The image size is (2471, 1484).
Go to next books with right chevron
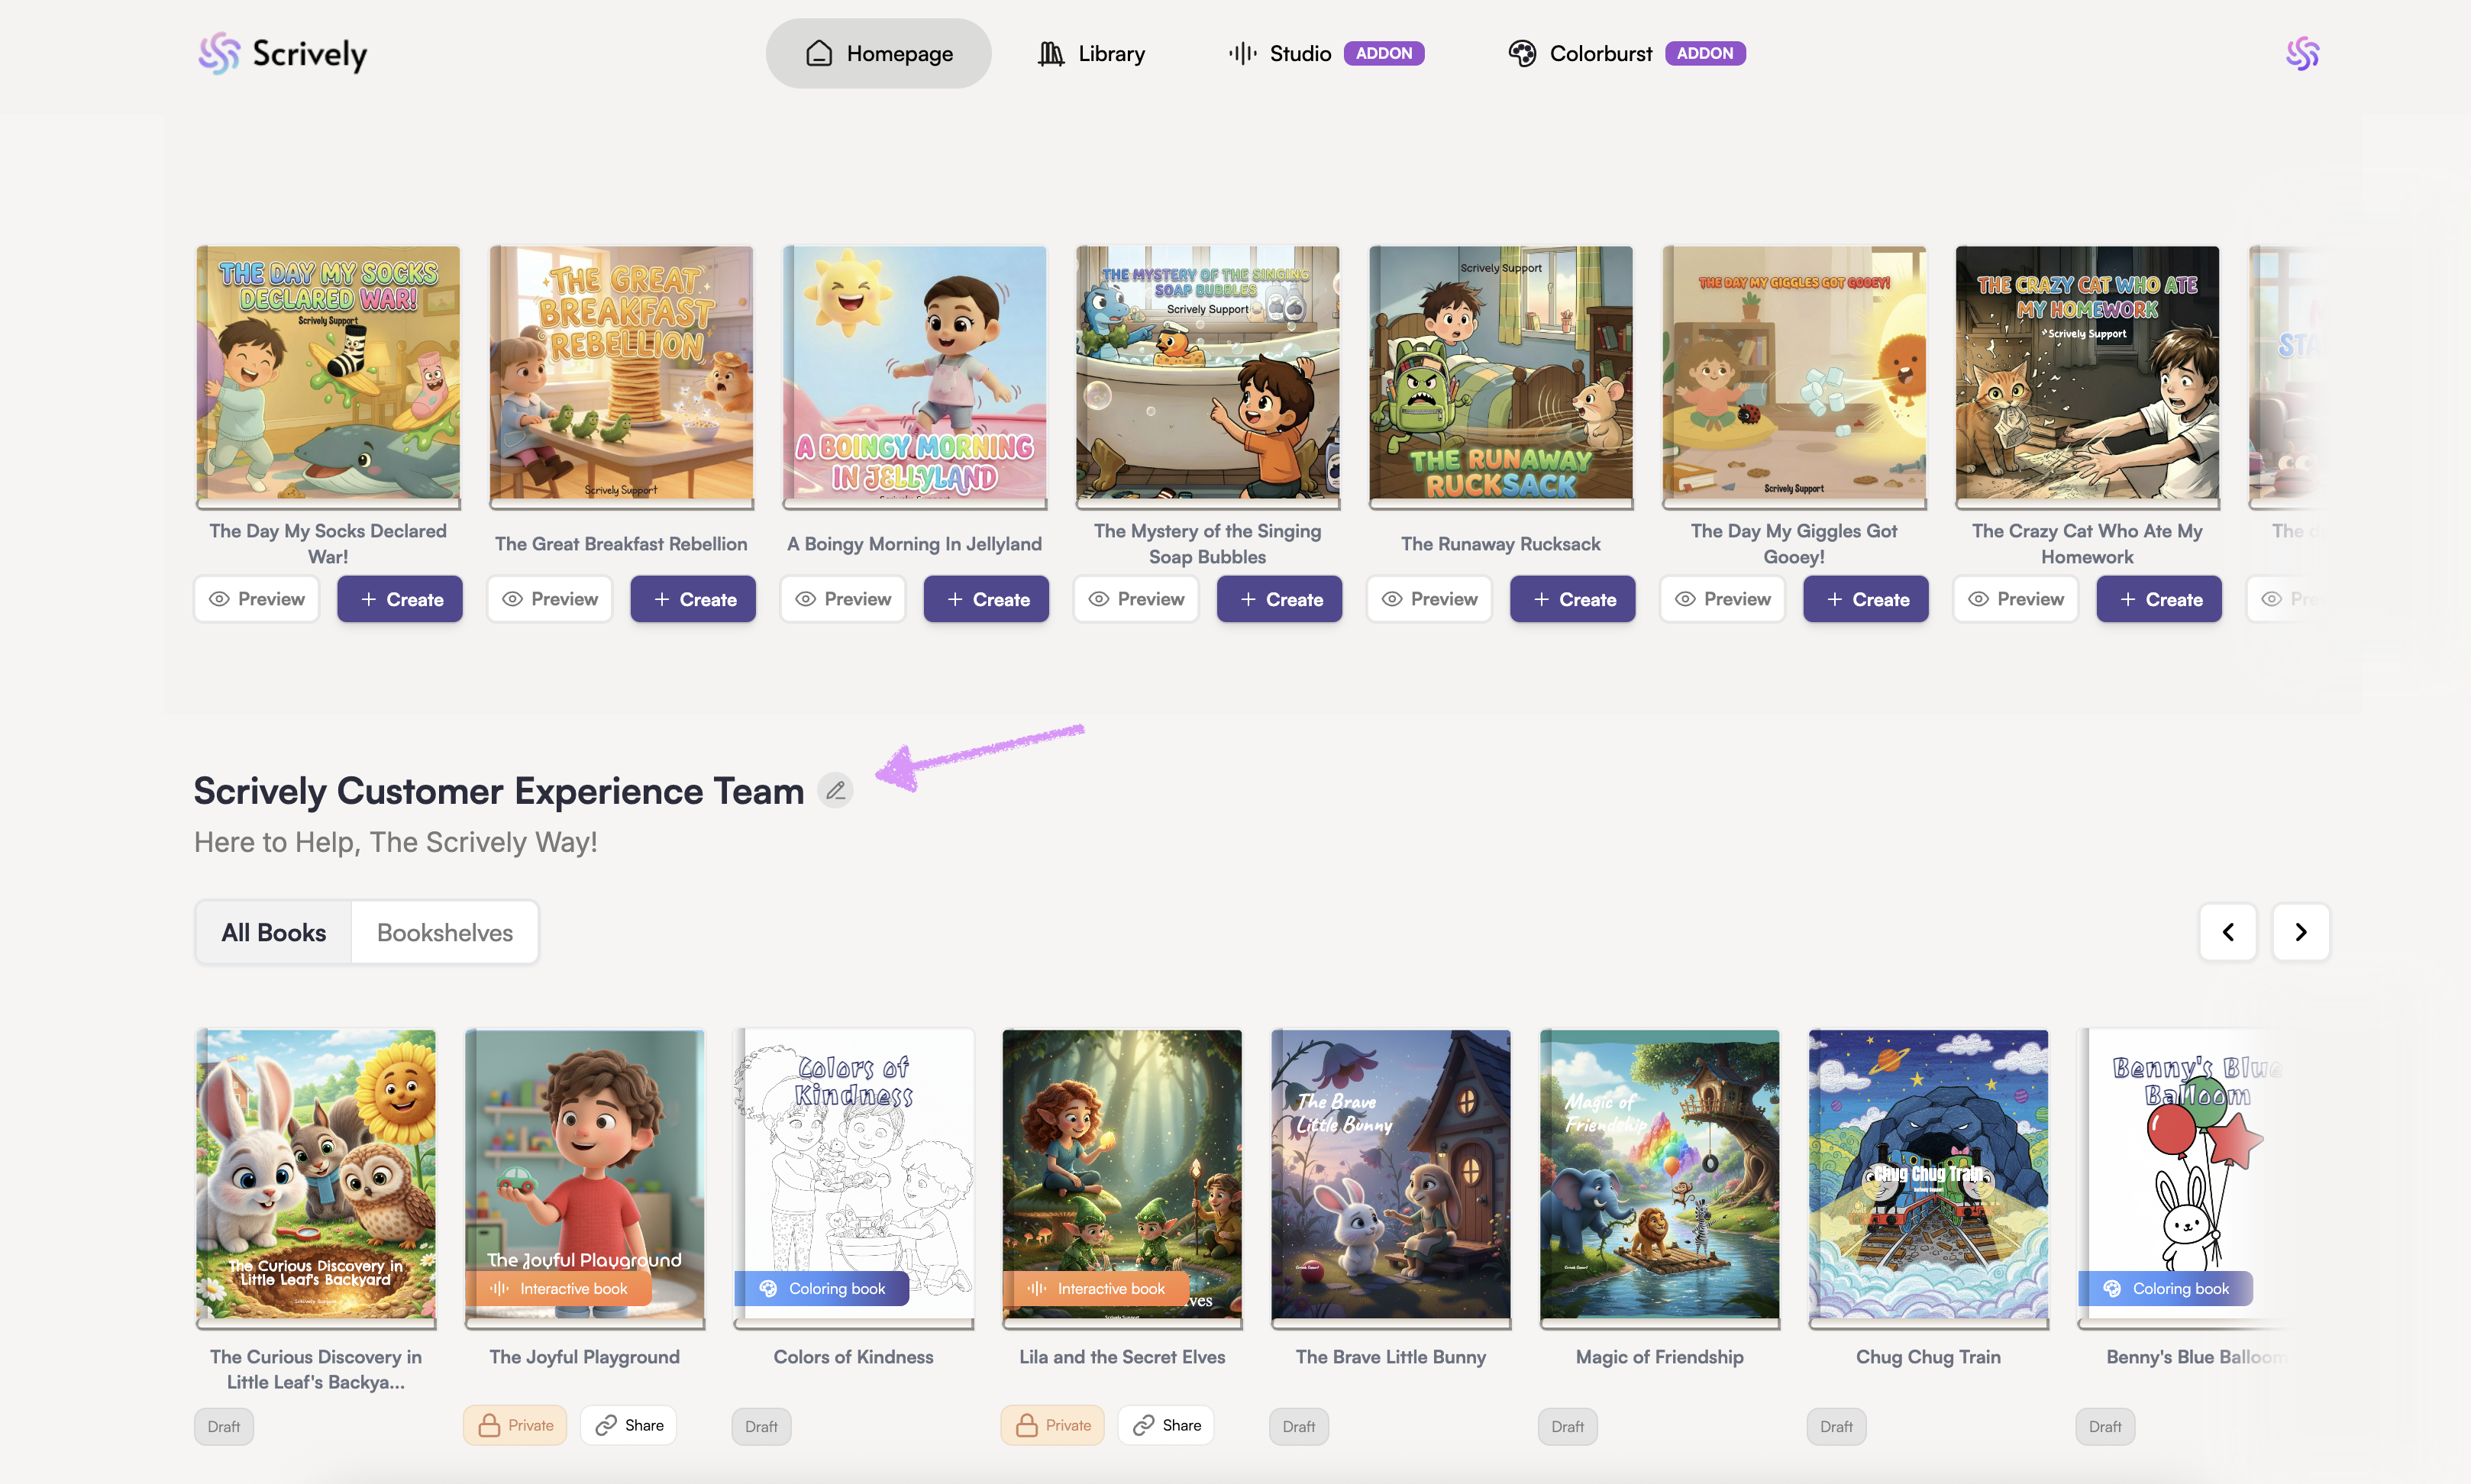pyautogui.click(x=2300, y=932)
